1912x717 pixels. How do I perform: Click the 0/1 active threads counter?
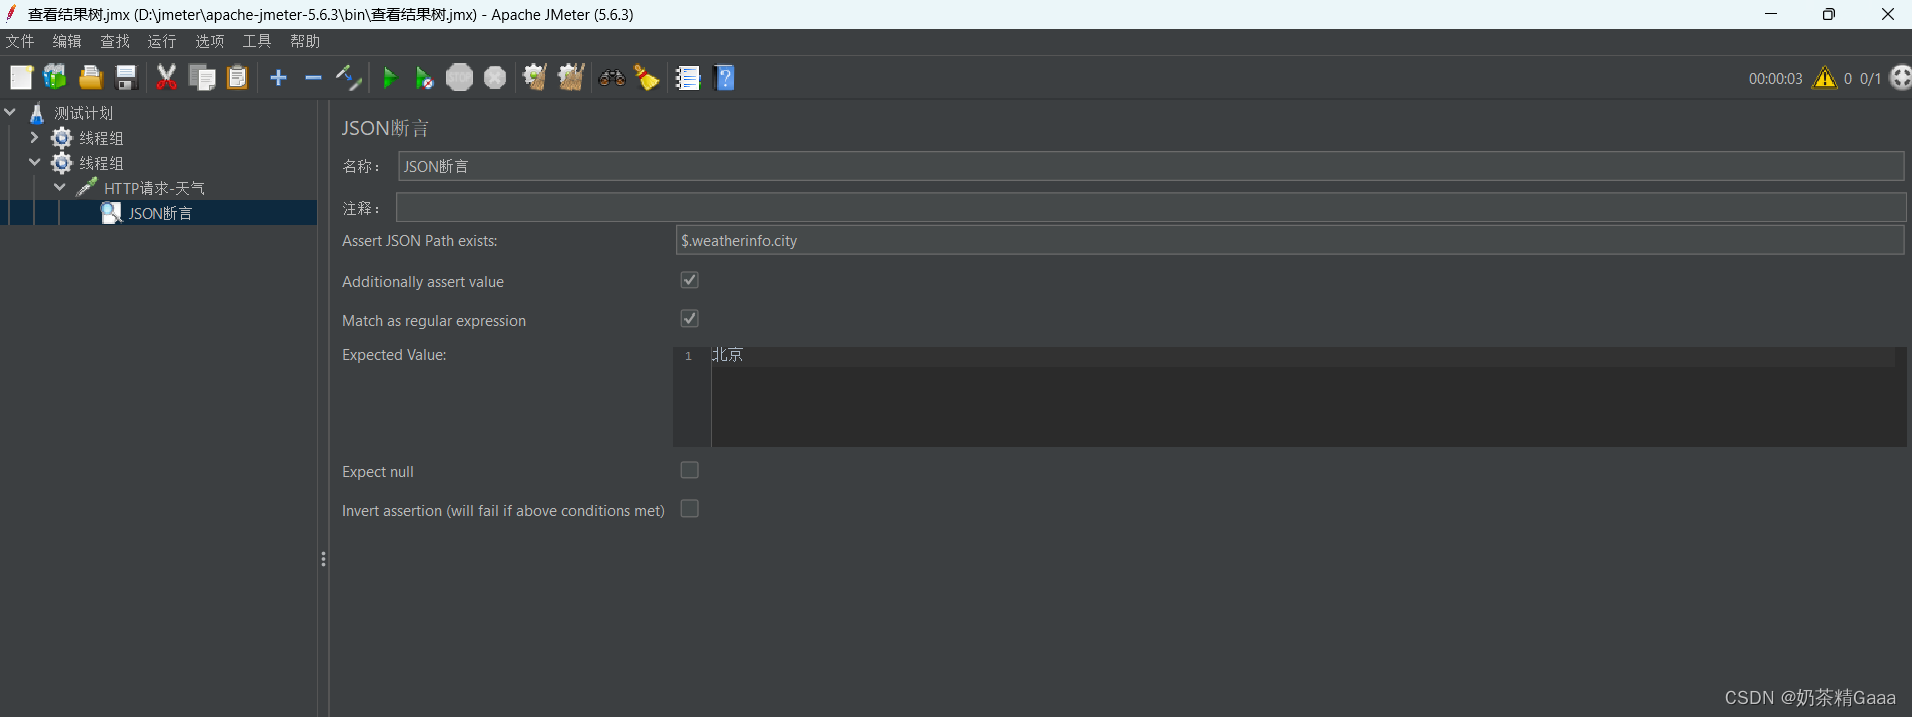tap(1870, 78)
